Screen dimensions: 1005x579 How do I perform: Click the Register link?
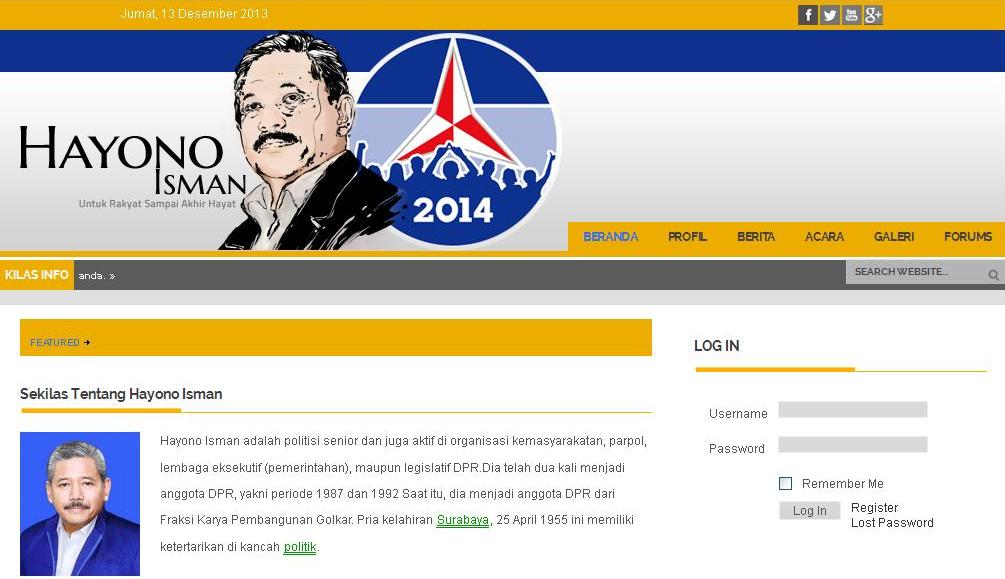click(x=874, y=507)
